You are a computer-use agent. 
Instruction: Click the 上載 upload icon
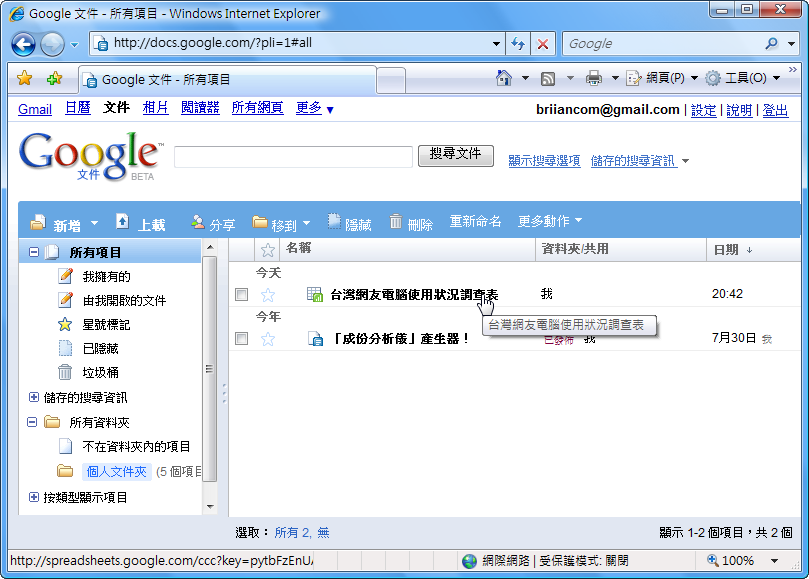122,222
